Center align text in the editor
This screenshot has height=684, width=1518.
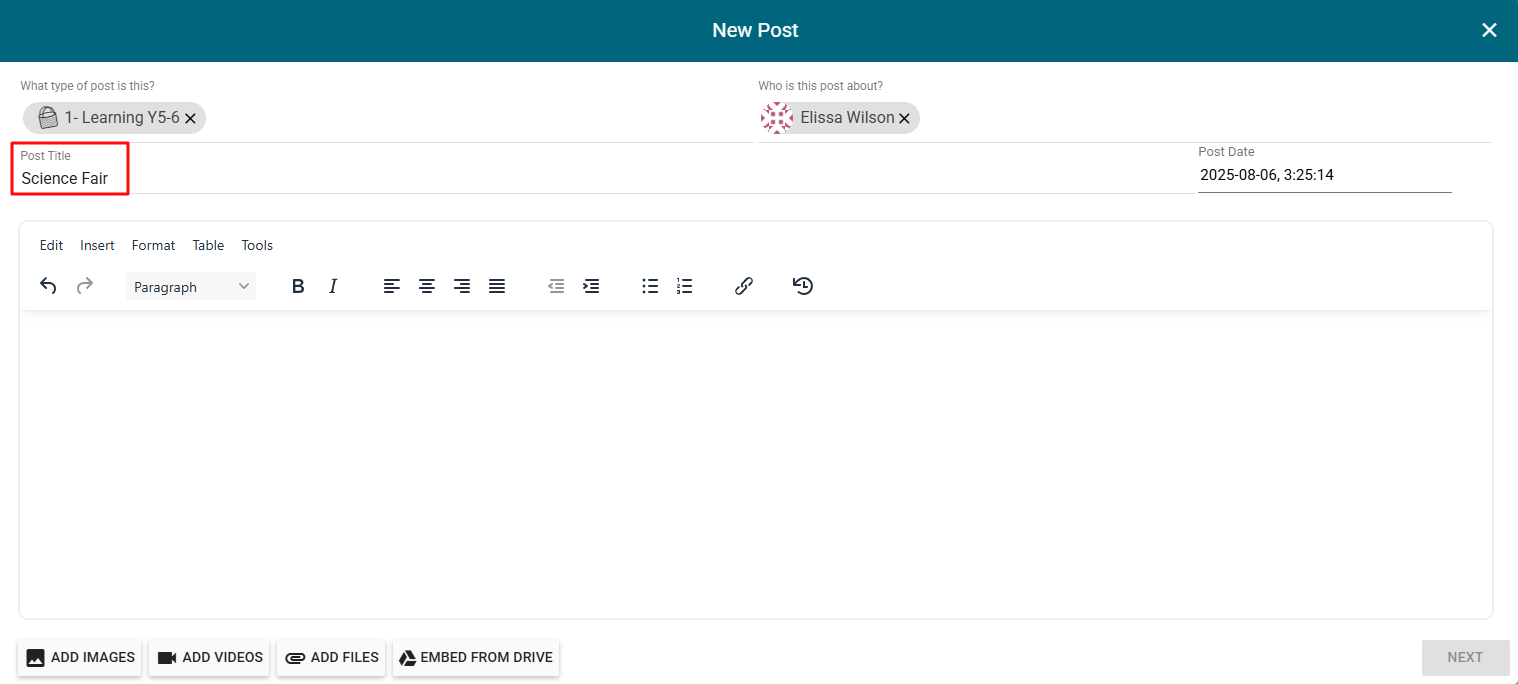(x=427, y=287)
